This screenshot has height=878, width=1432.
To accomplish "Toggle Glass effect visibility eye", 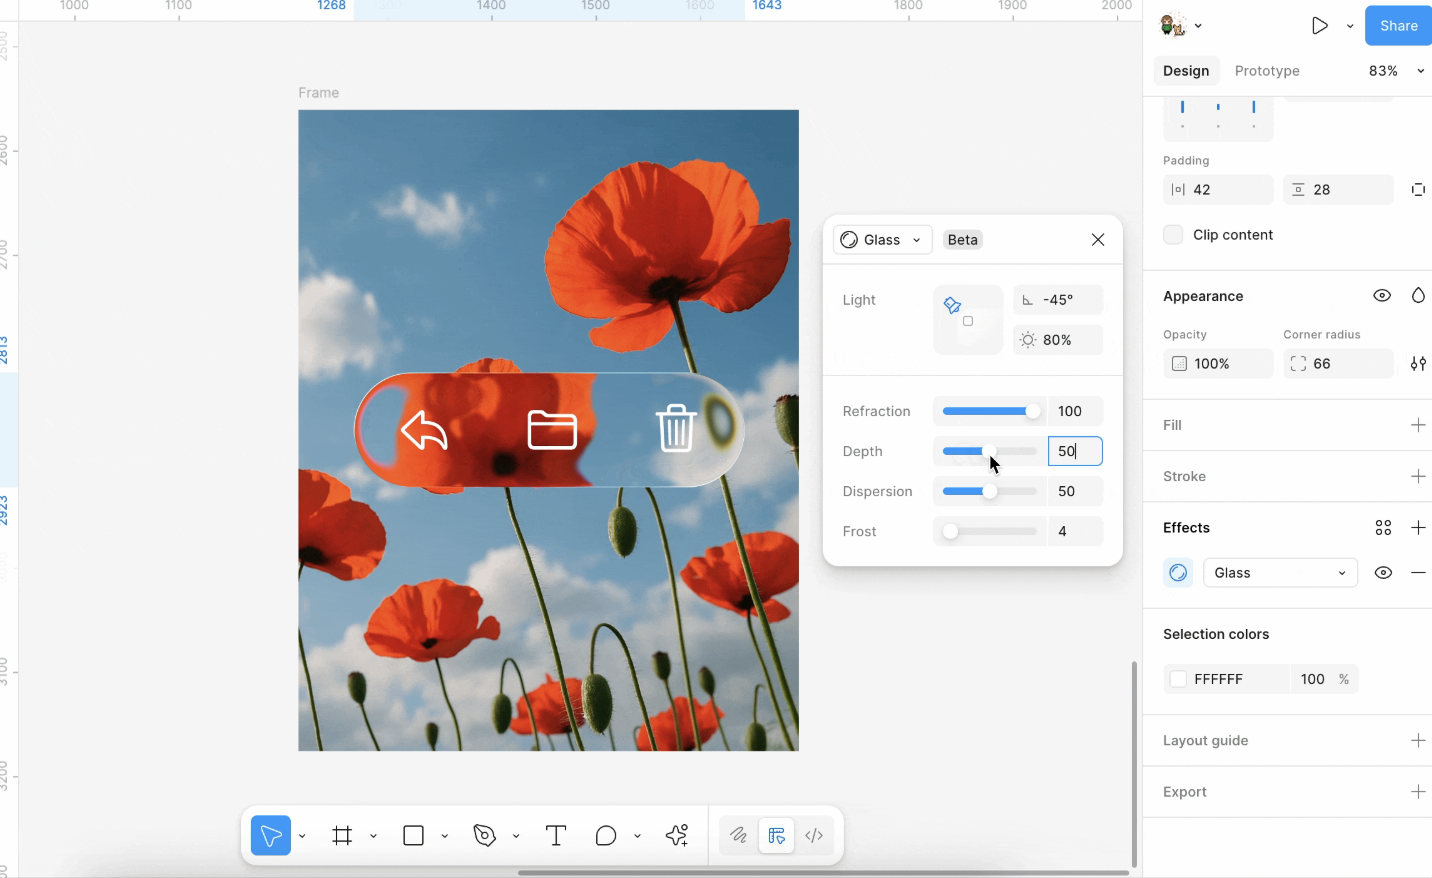I will pos(1383,573).
